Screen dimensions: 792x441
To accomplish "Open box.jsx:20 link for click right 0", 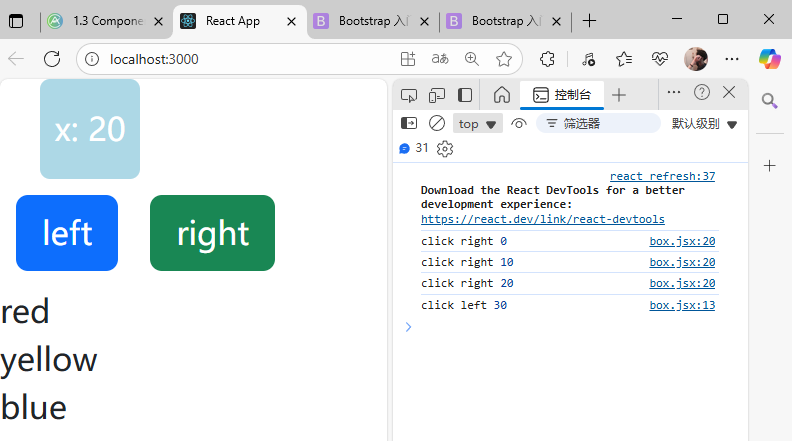I will [682, 241].
